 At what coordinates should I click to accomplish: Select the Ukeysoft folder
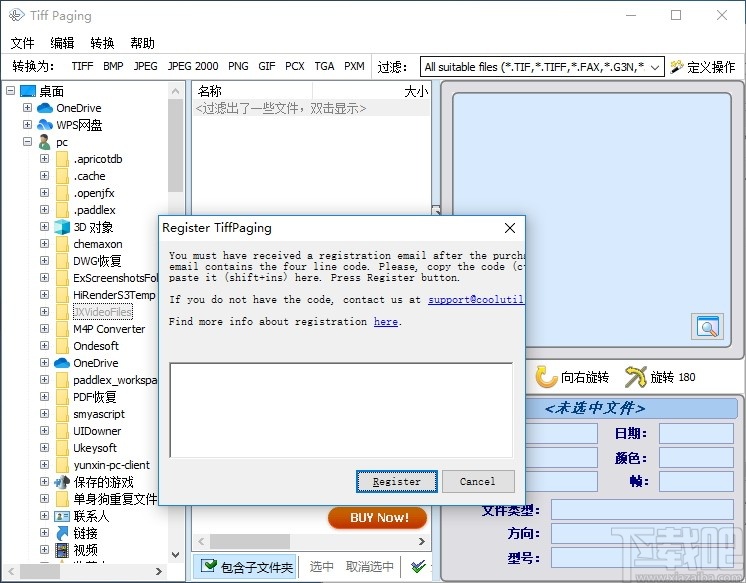(x=95, y=448)
